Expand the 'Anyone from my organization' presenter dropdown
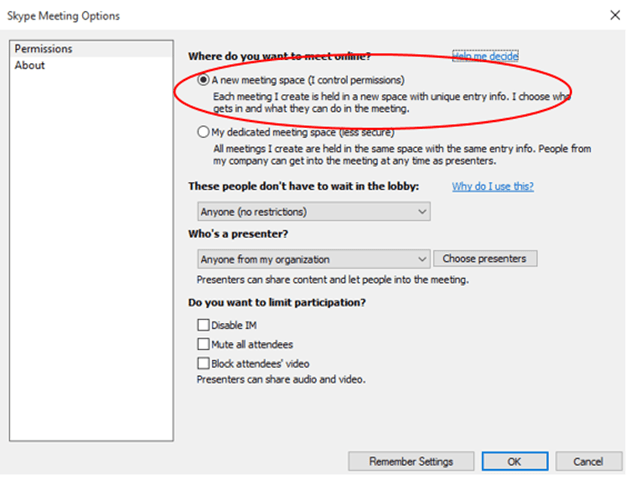This screenshot has width=632, height=480. [314, 259]
